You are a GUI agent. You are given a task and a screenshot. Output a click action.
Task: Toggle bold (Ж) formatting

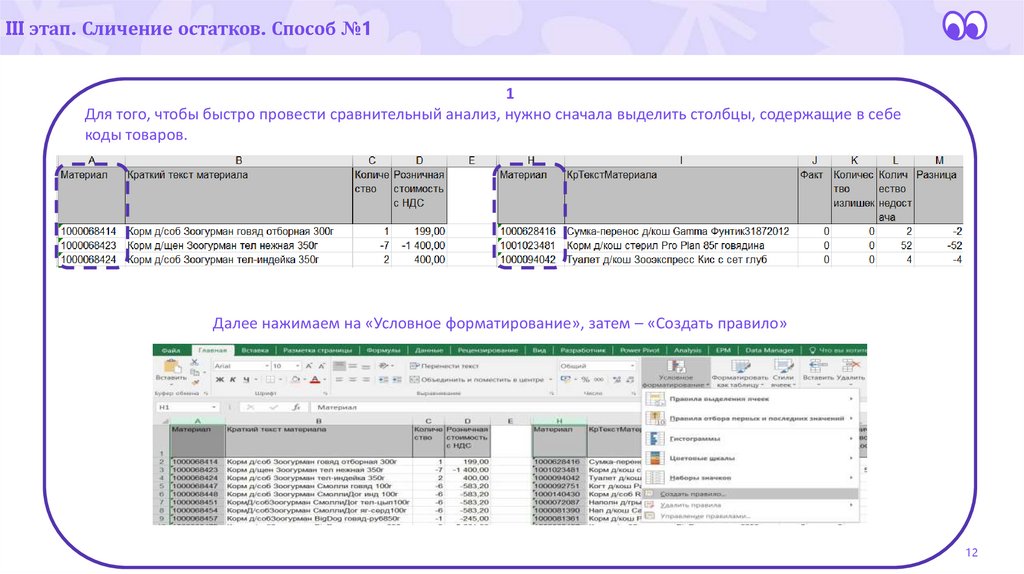[x=219, y=380]
